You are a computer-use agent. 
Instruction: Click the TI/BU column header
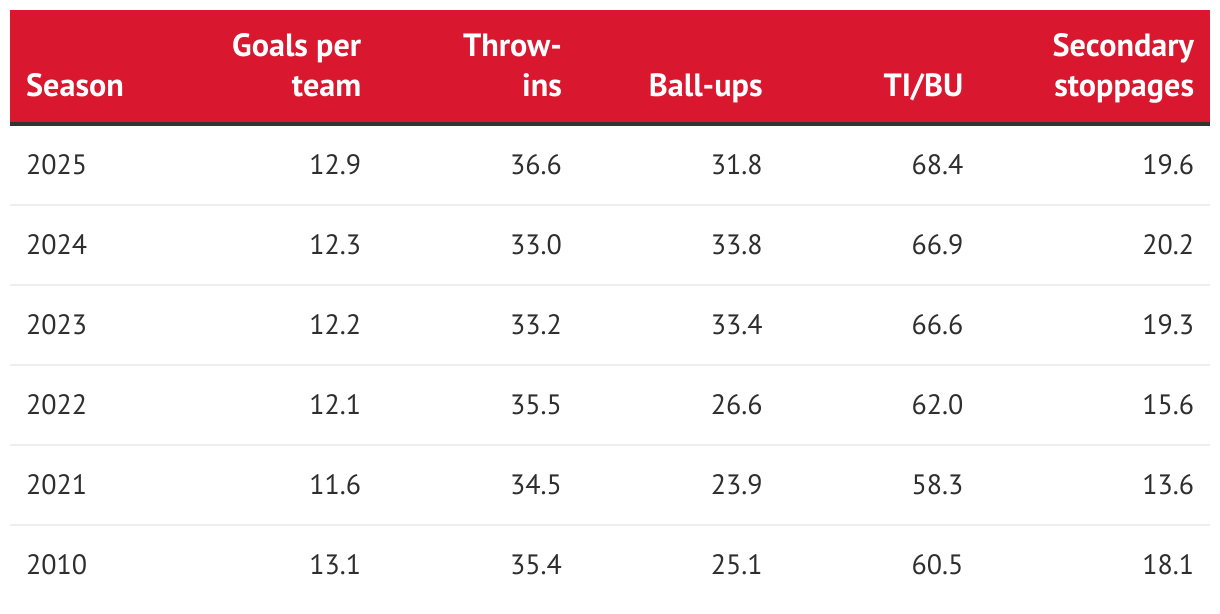click(x=923, y=86)
